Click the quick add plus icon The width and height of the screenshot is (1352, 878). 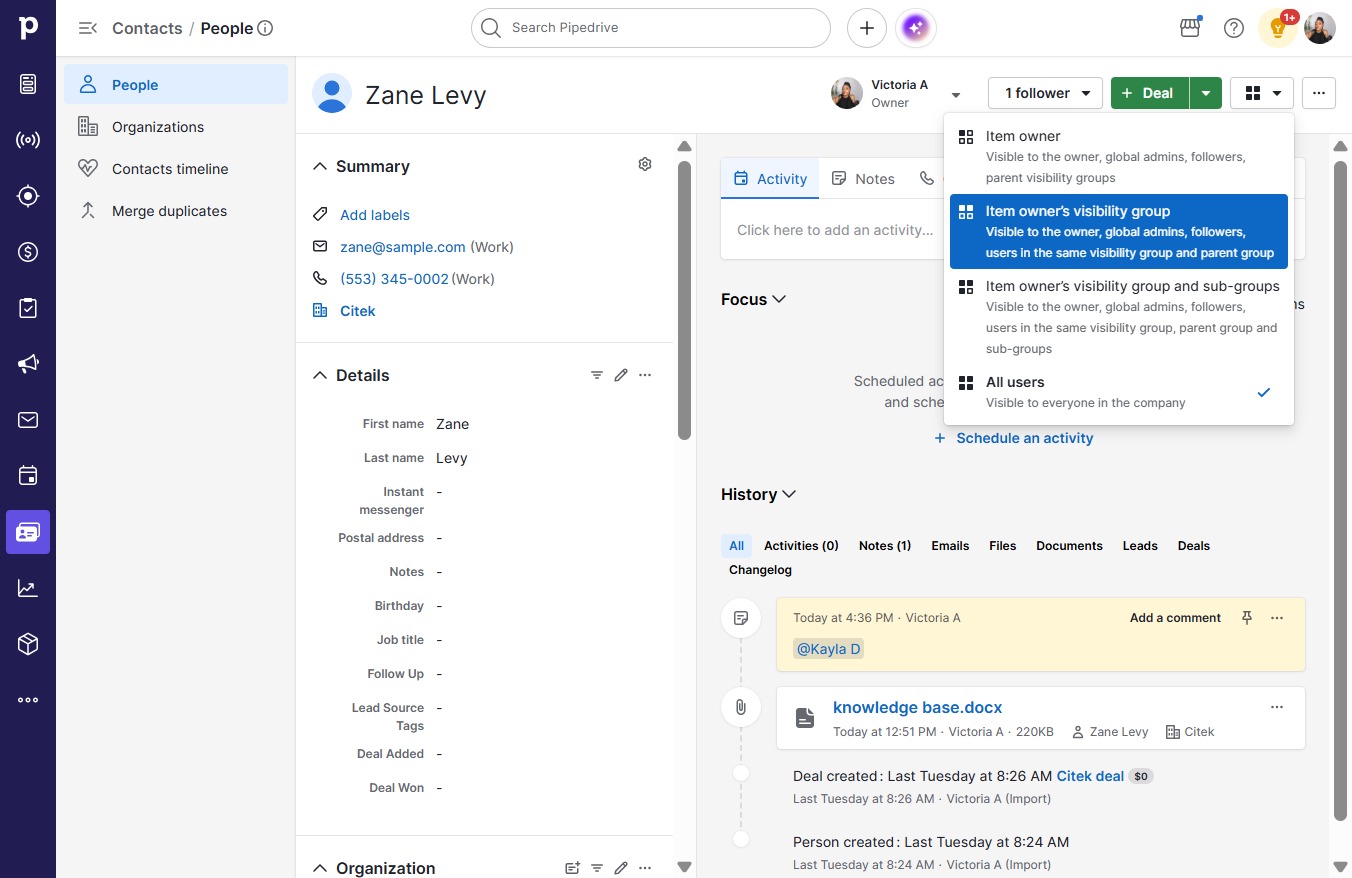click(x=867, y=28)
